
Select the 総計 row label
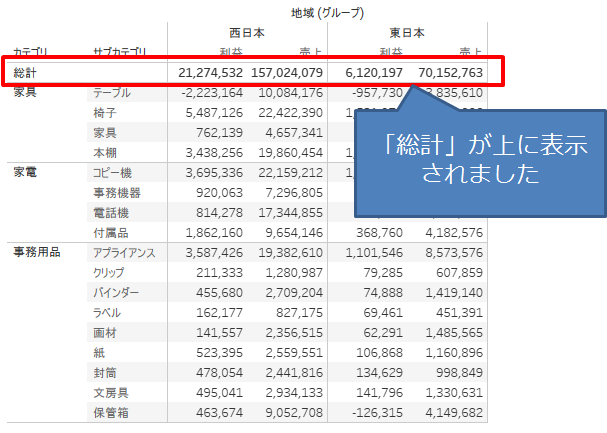tap(27, 73)
